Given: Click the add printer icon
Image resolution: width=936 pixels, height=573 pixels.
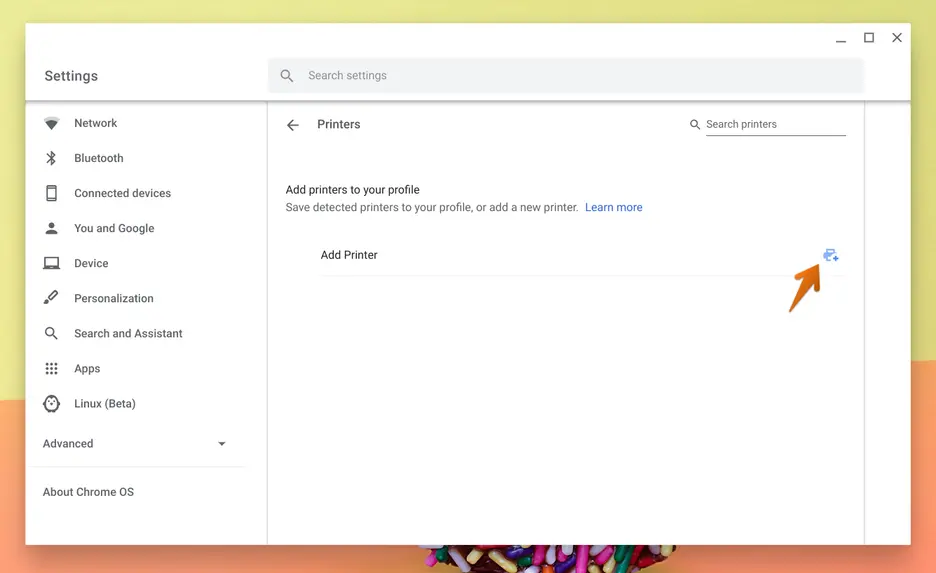Looking at the screenshot, I should coord(830,255).
